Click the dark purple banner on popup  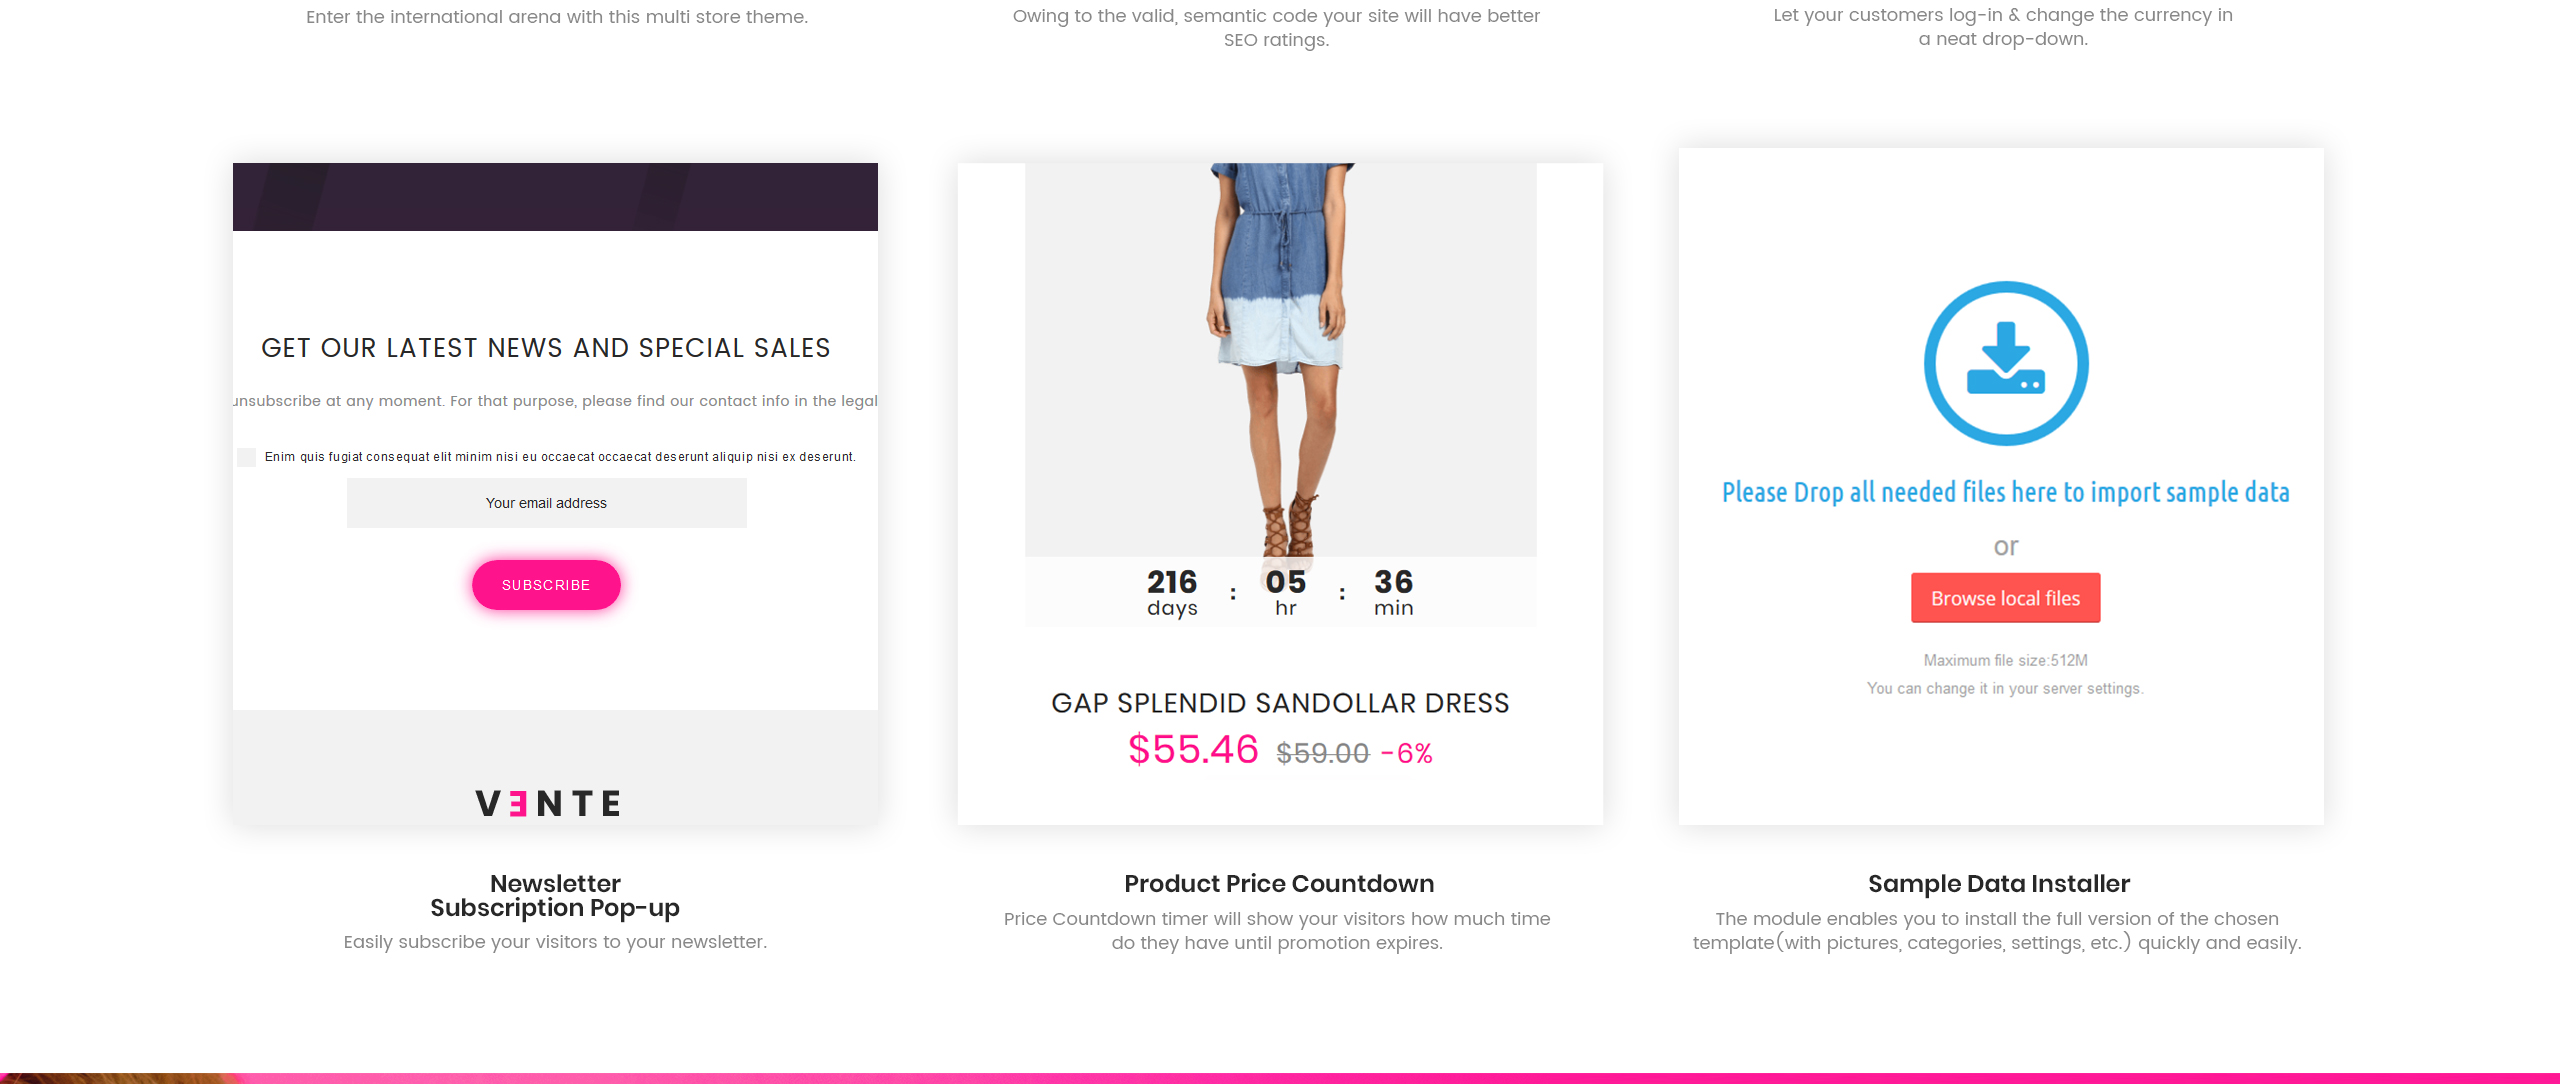coord(555,197)
